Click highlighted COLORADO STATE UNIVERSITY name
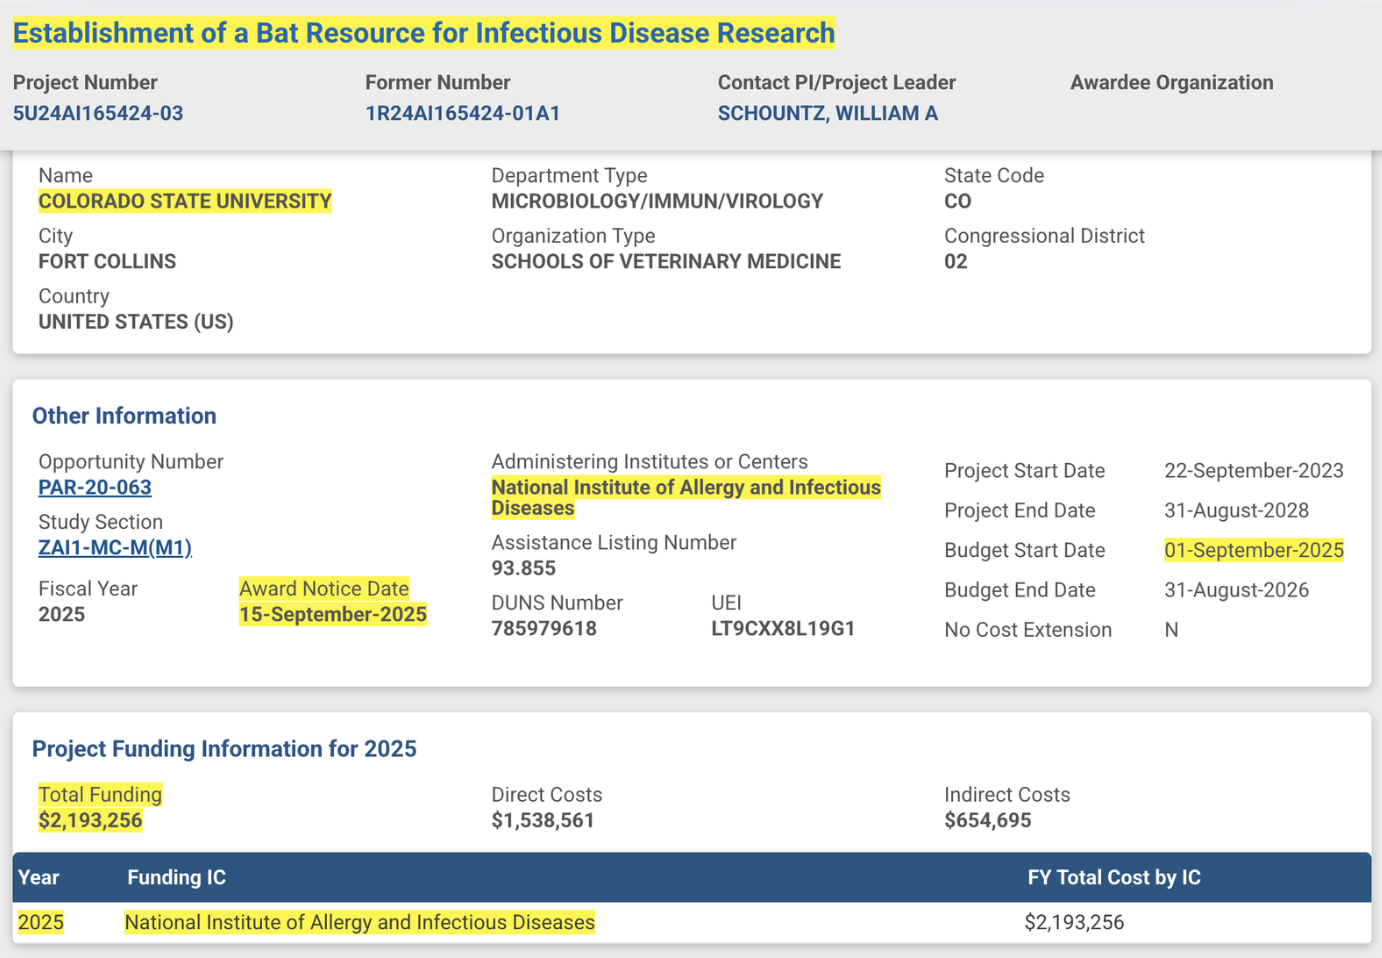Image resolution: width=1382 pixels, height=958 pixels. coord(185,201)
